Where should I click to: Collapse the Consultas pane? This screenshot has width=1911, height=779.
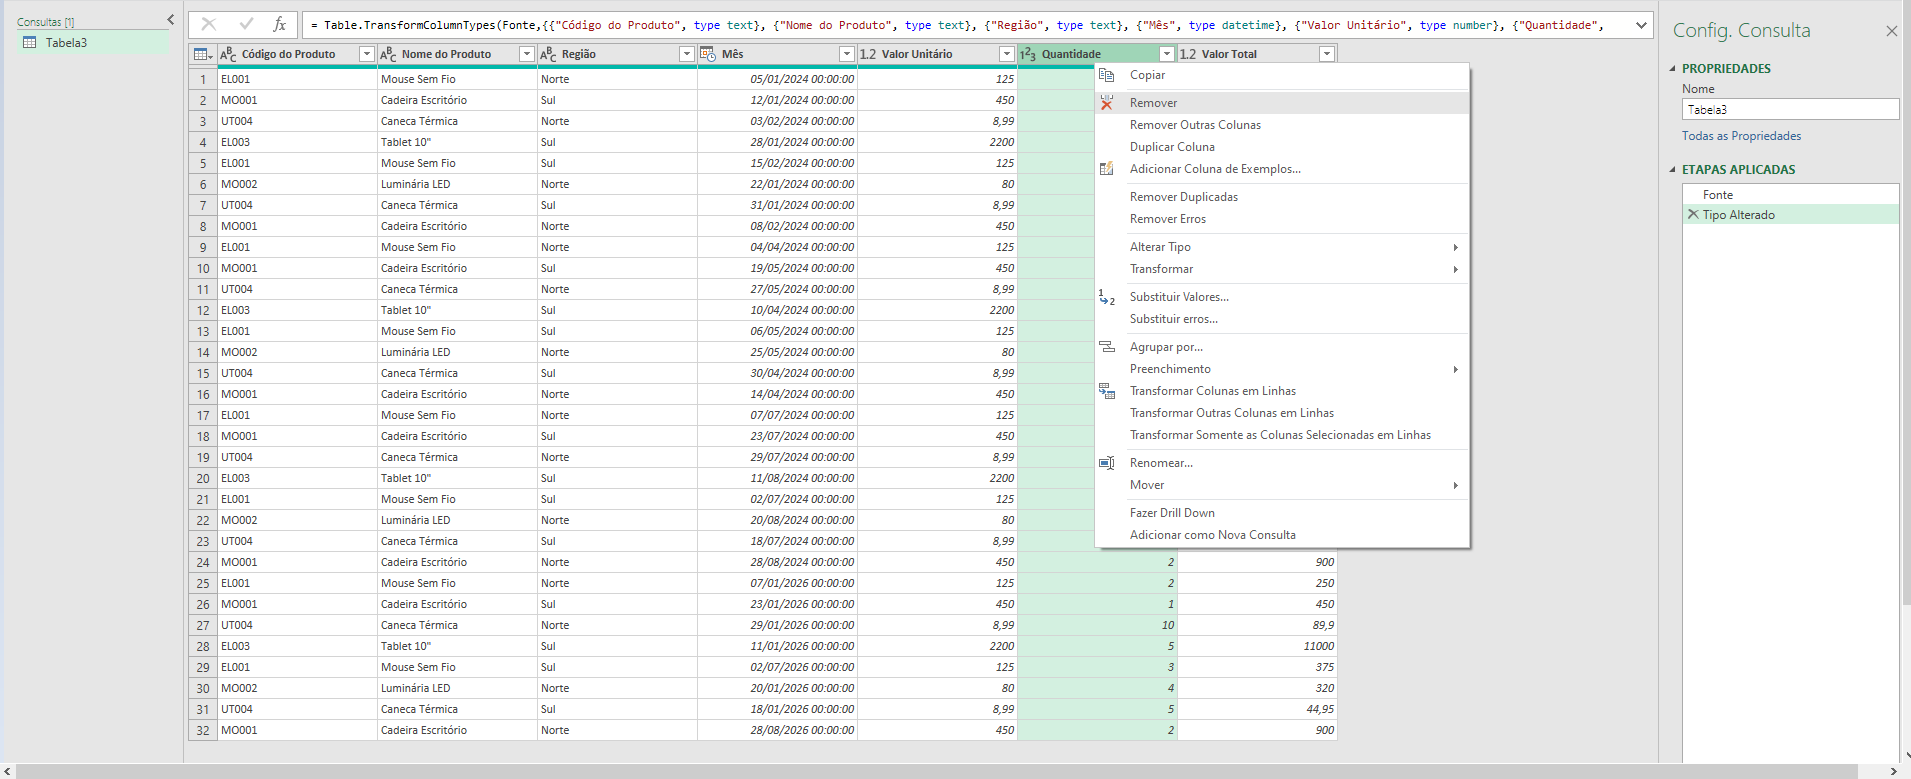coord(170,20)
